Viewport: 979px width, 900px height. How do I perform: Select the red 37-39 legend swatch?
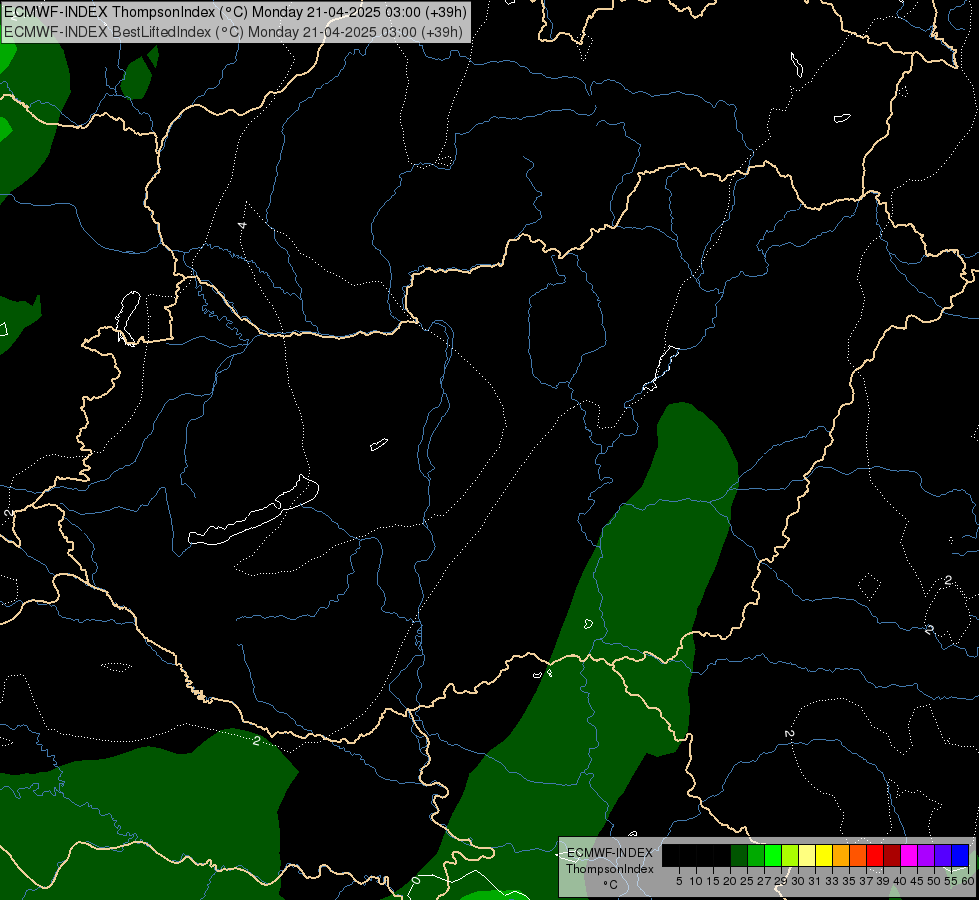point(875,855)
